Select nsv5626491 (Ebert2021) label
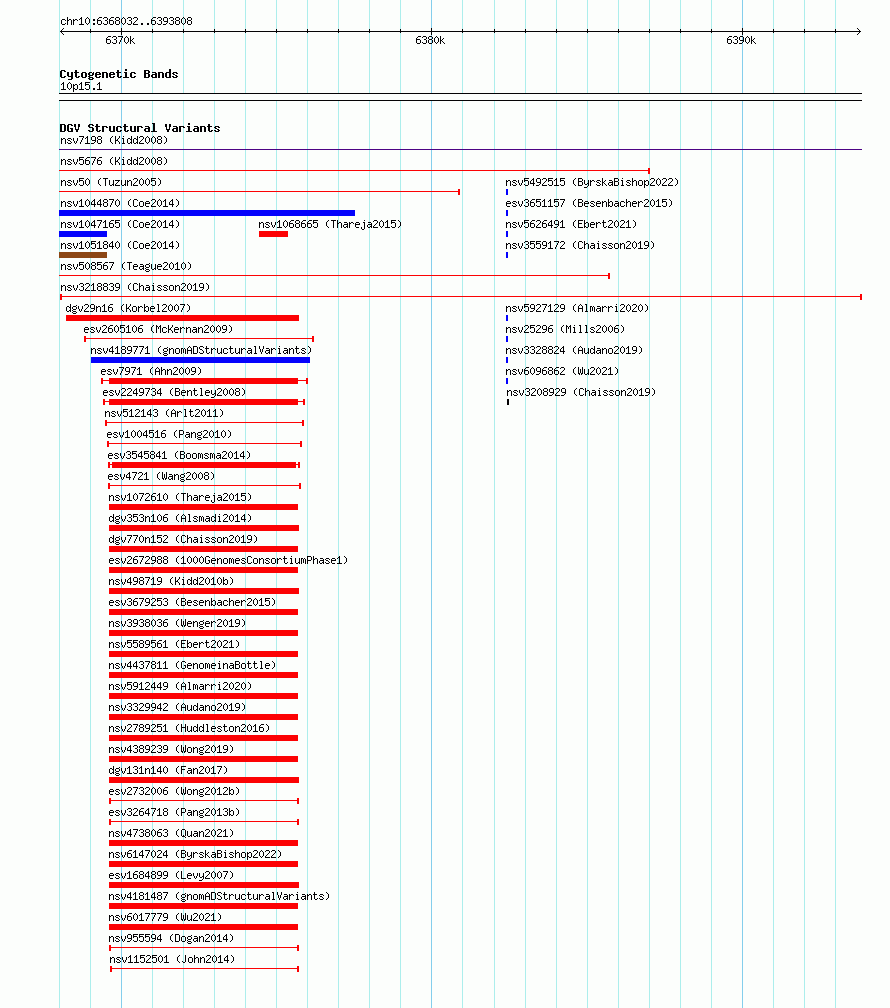The image size is (890, 1008). tap(571, 224)
